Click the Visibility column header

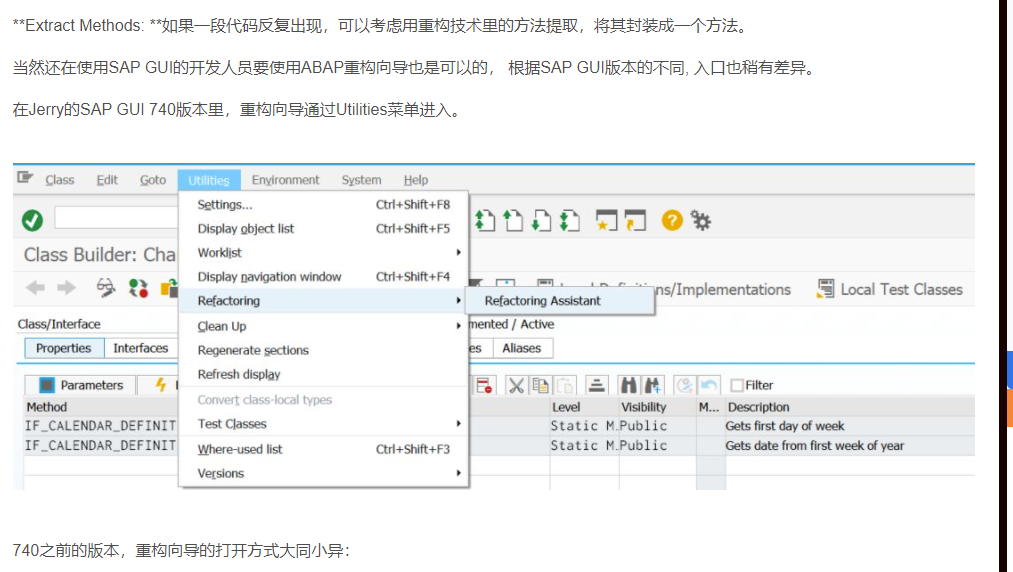click(657, 407)
